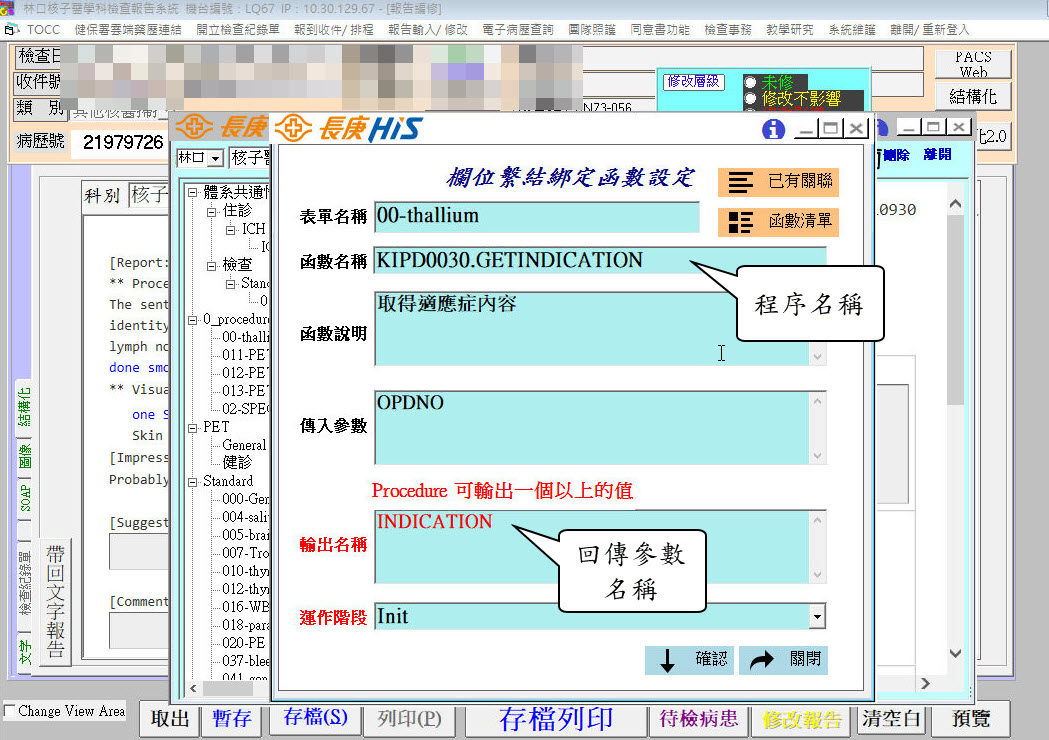Click the function description scrollbar down arrow

click(817, 356)
